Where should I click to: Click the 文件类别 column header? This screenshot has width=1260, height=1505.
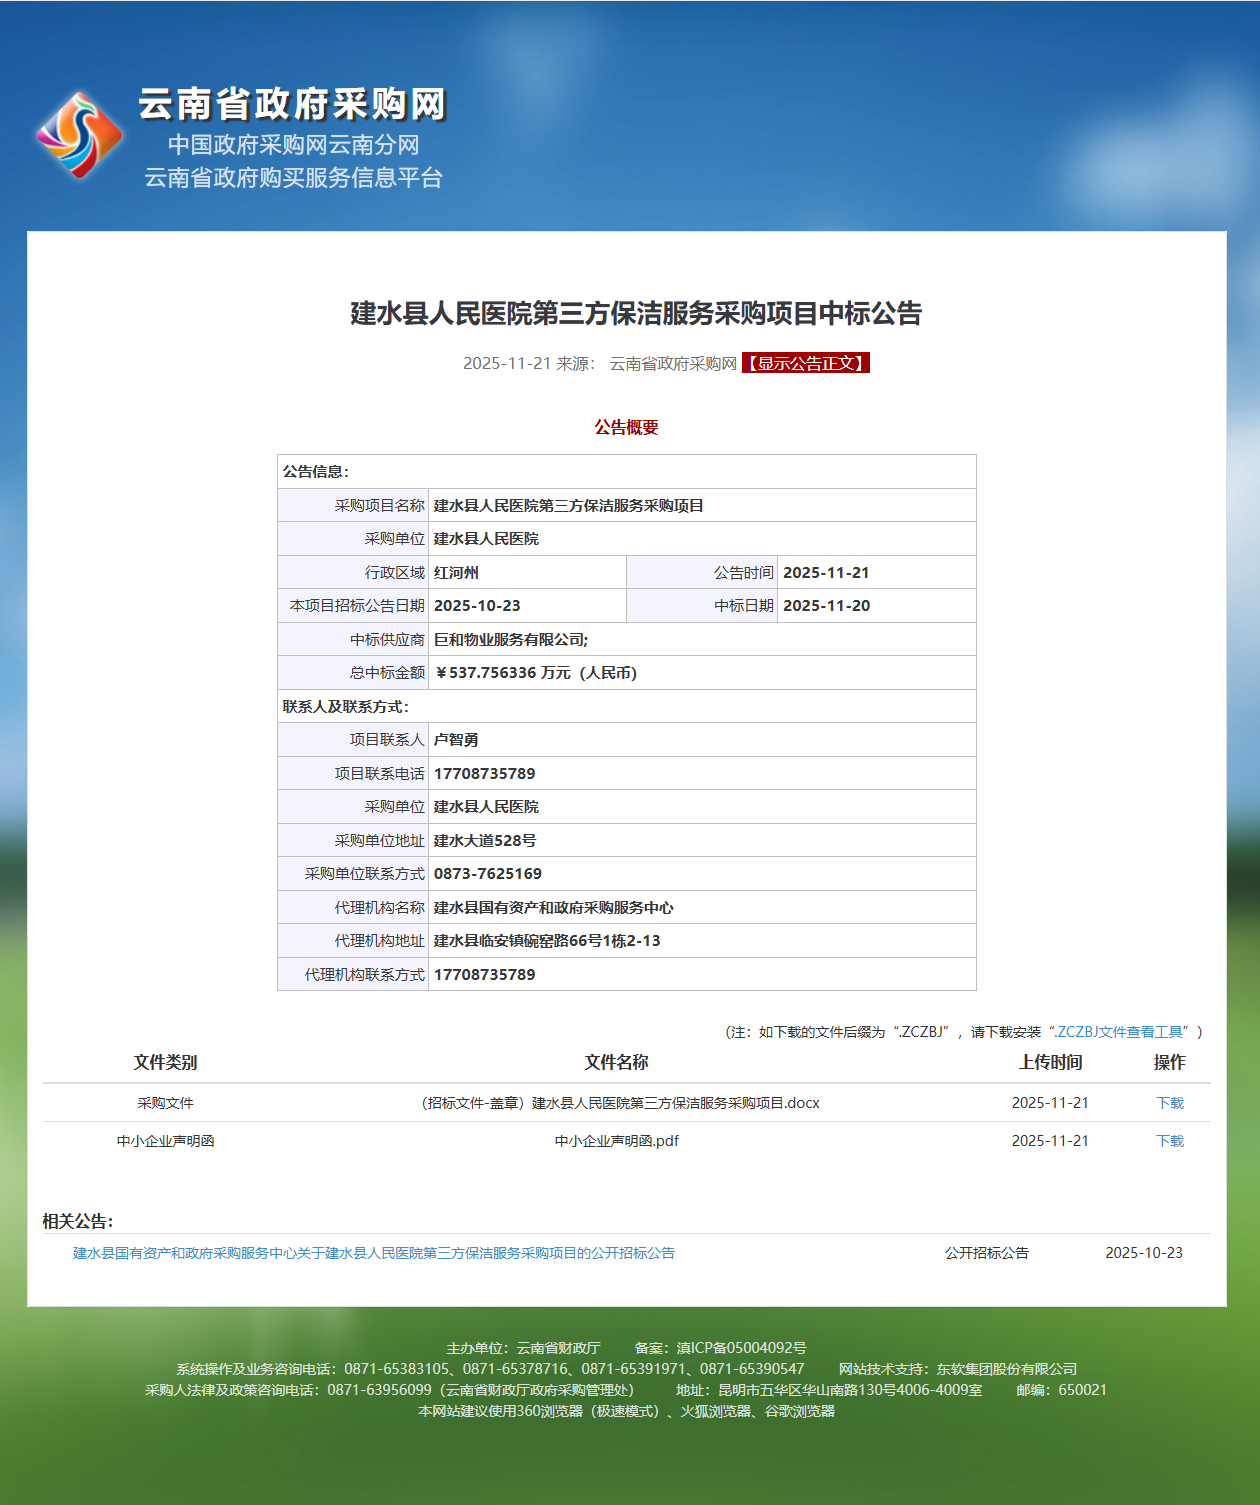(x=164, y=1063)
